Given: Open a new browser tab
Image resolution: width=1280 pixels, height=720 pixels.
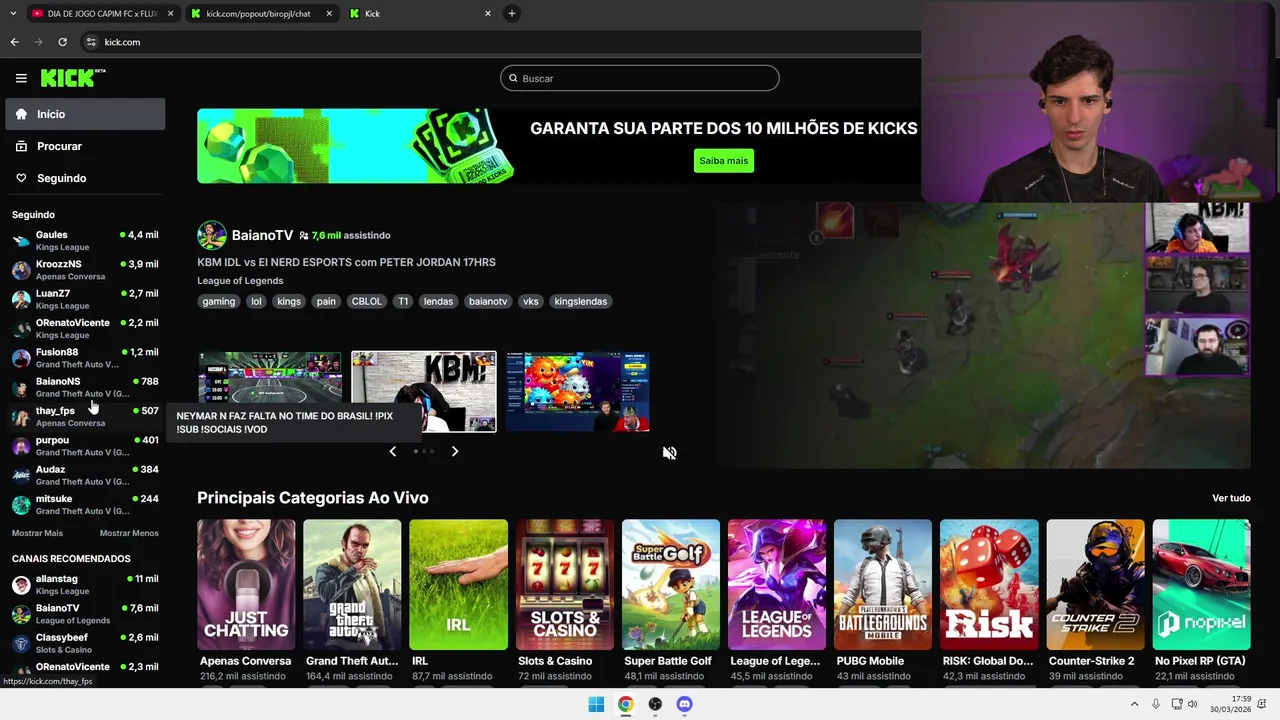Looking at the screenshot, I should coord(511,14).
